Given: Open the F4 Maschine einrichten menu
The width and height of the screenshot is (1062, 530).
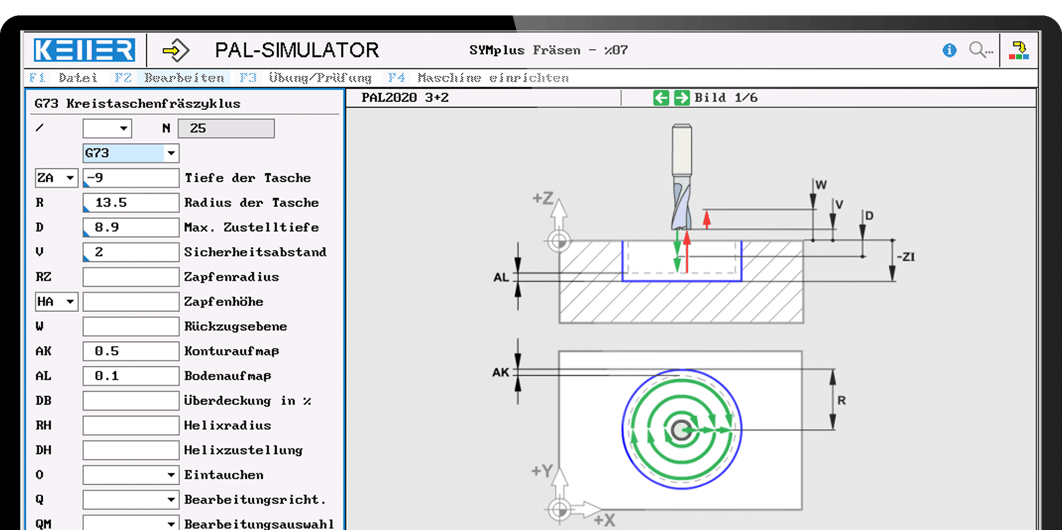Looking at the screenshot, I should (477, 78).
